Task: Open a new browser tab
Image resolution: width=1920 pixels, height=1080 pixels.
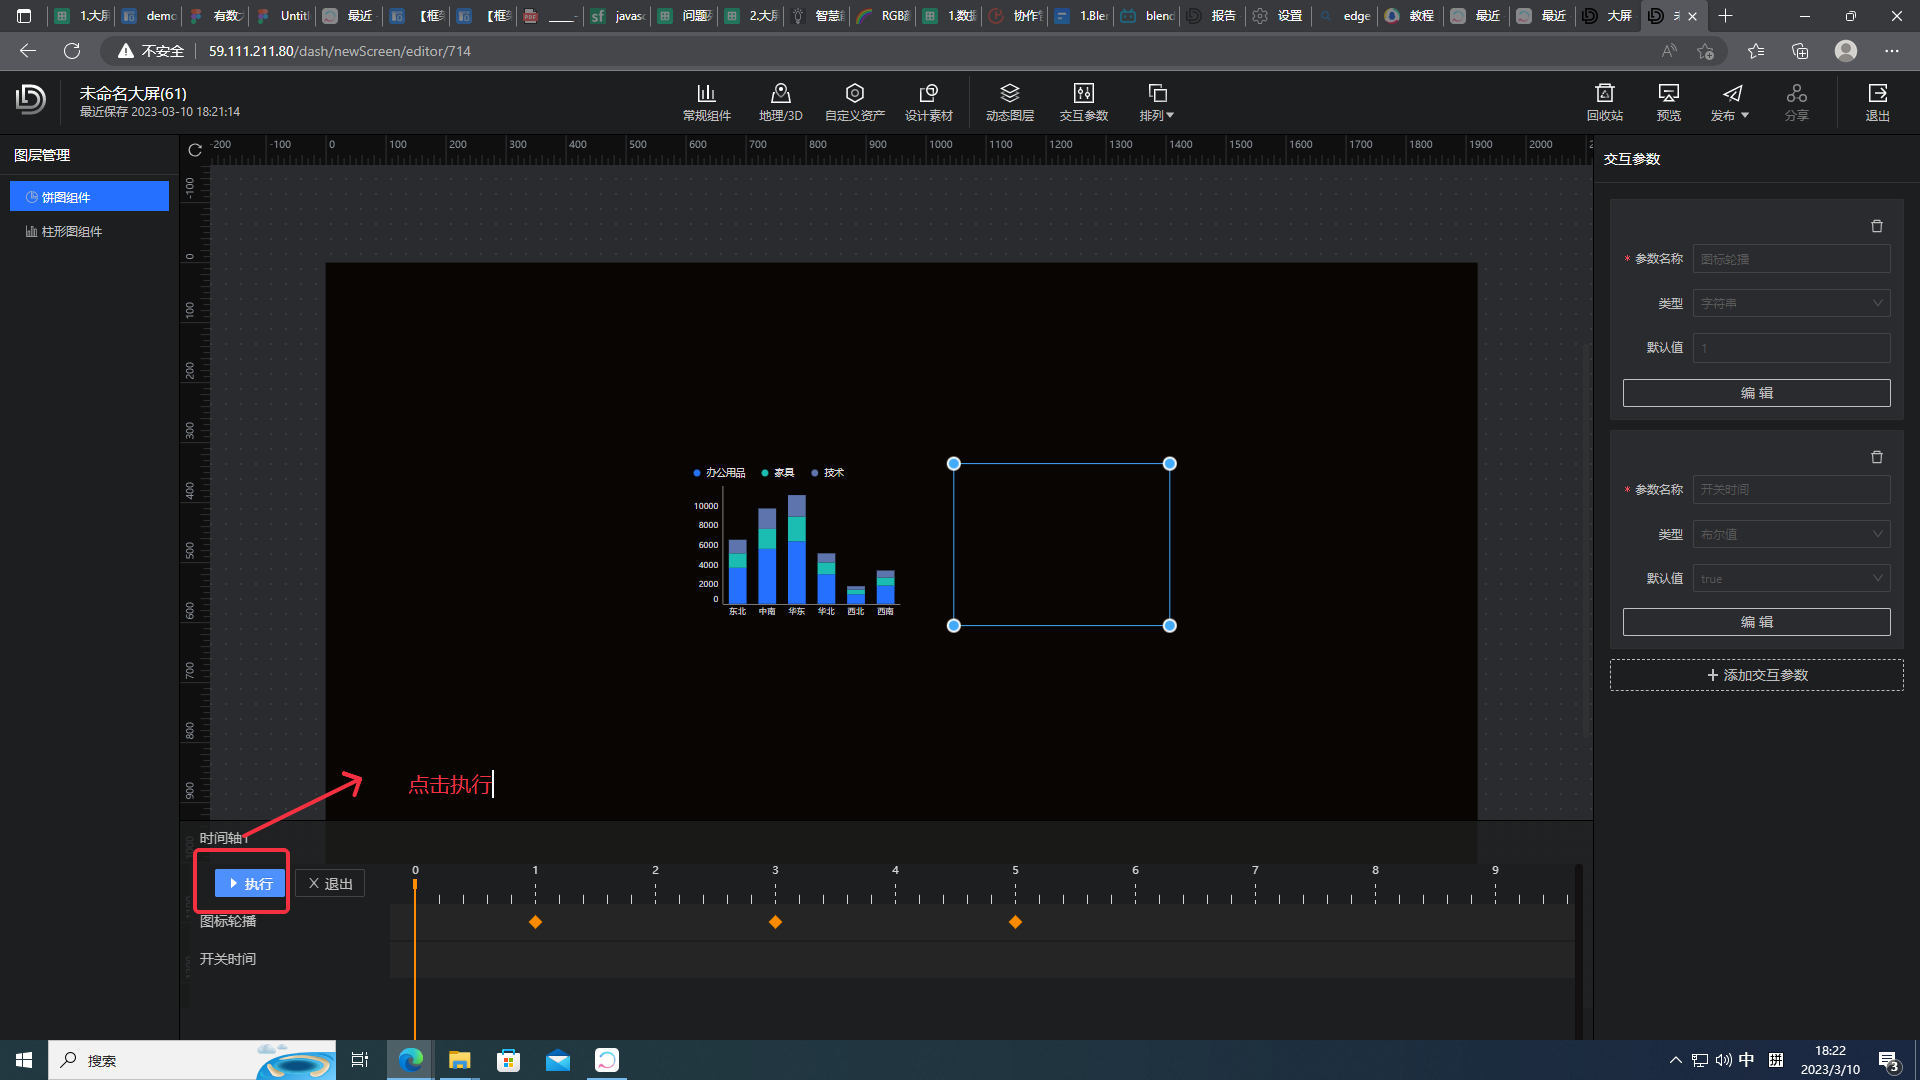Action: coord(1725,16)
